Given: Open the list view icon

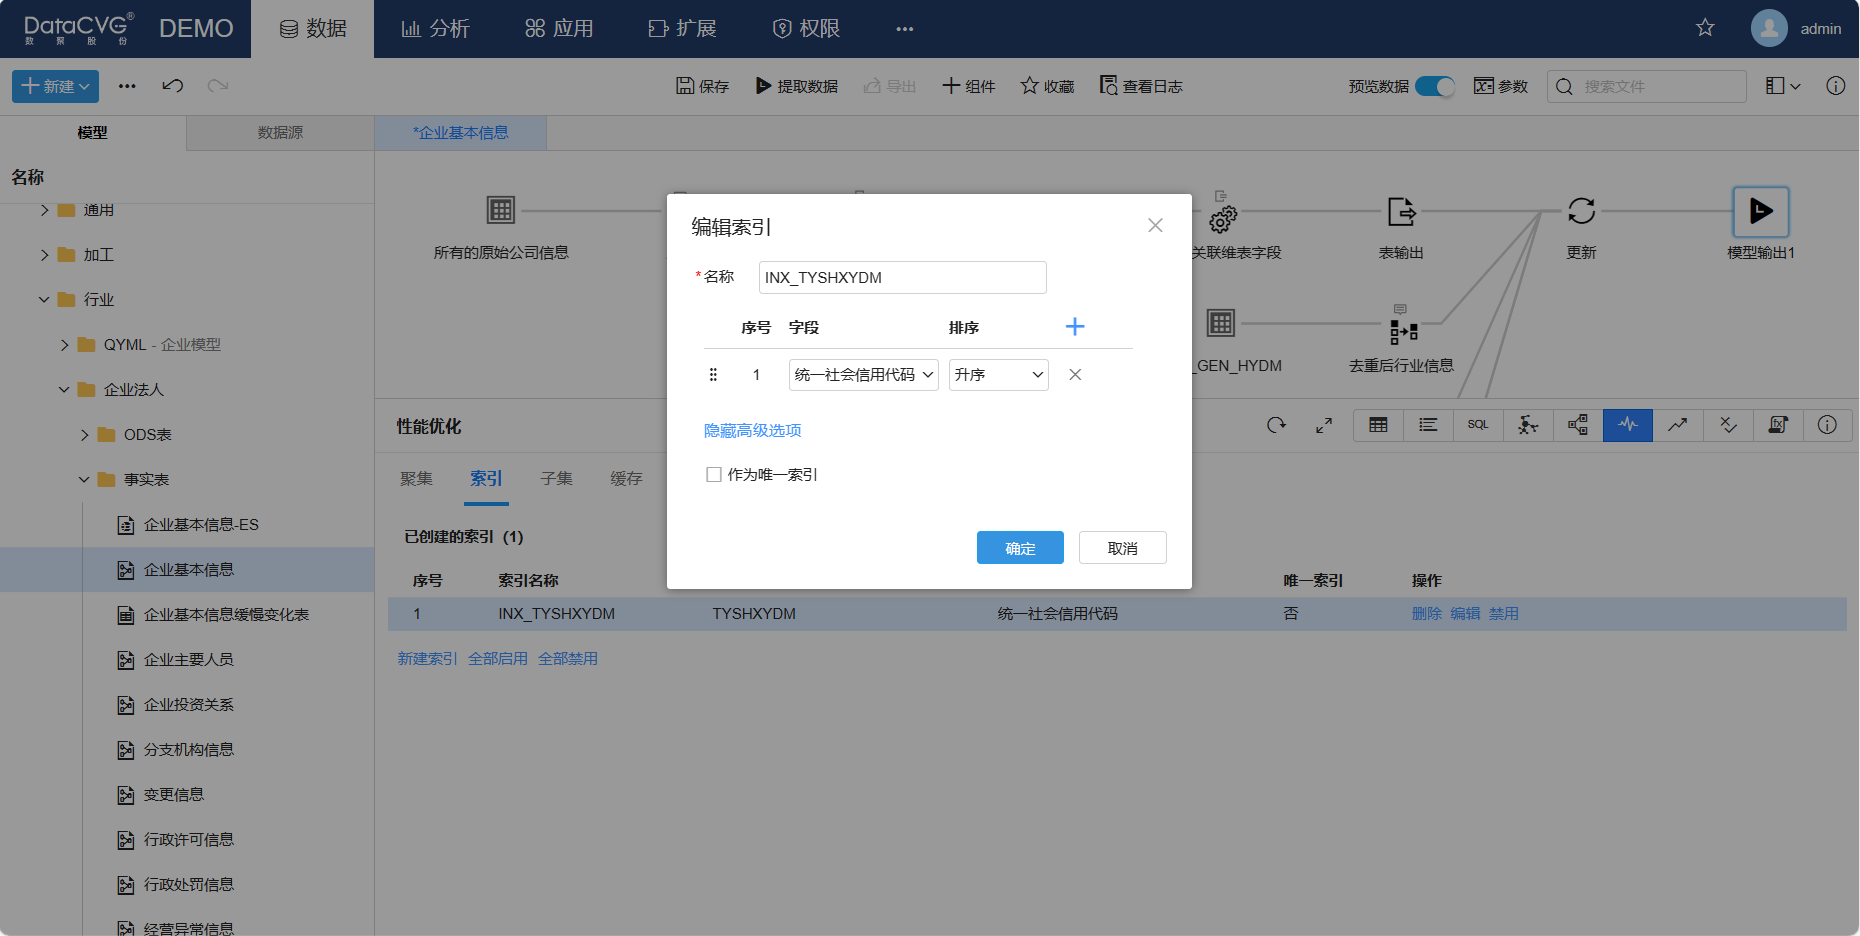Looking at the screenshot, I should click(1428, 425).
